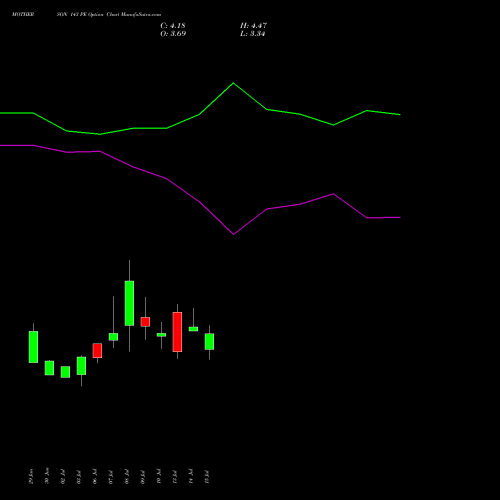Click the '30 Jun' date label
The image size is (500, 500).
pyautogui.click(x=47, y=476)
